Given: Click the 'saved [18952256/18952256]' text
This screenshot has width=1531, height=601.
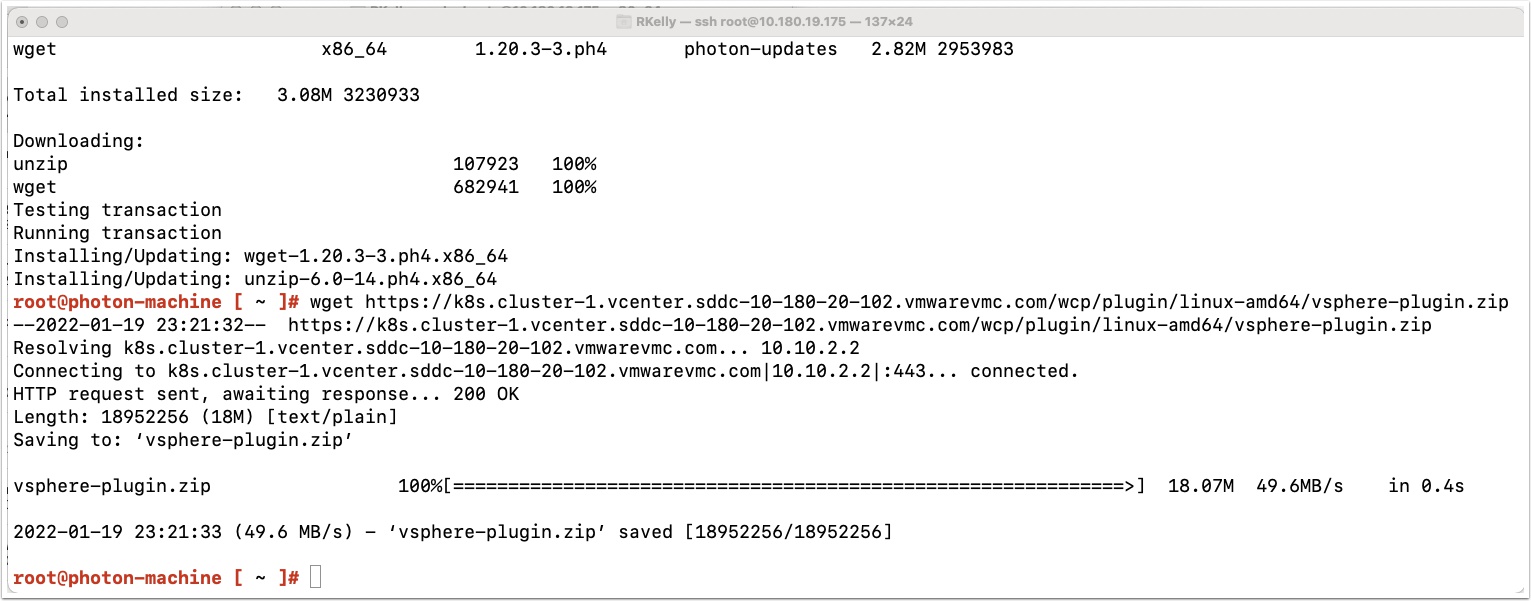Looking at the screenshot, I should point(755,532).
